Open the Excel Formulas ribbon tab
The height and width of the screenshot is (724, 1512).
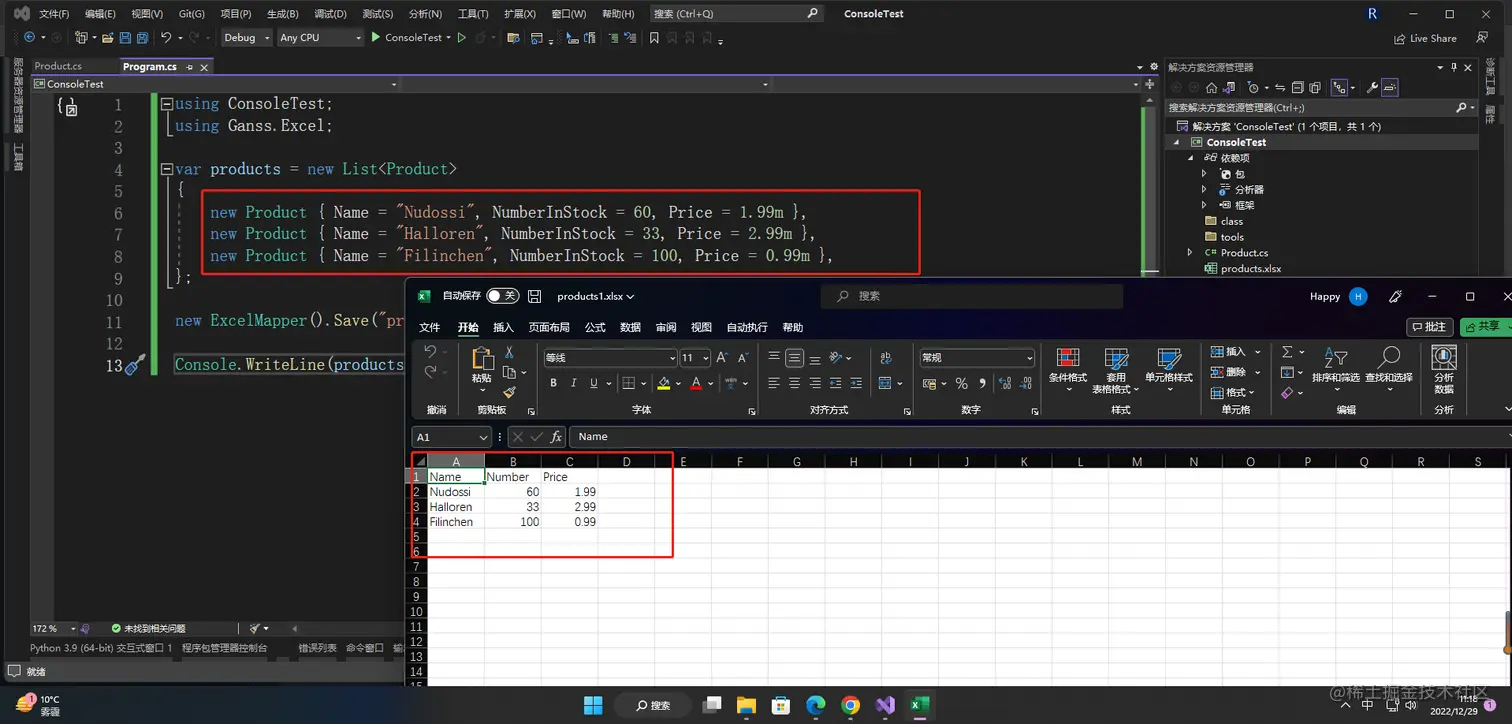[x=595, y=327]
